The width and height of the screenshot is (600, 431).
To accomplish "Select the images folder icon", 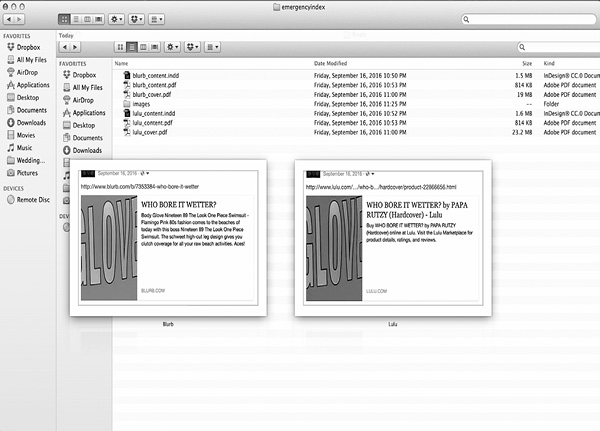I will point(127,104).
